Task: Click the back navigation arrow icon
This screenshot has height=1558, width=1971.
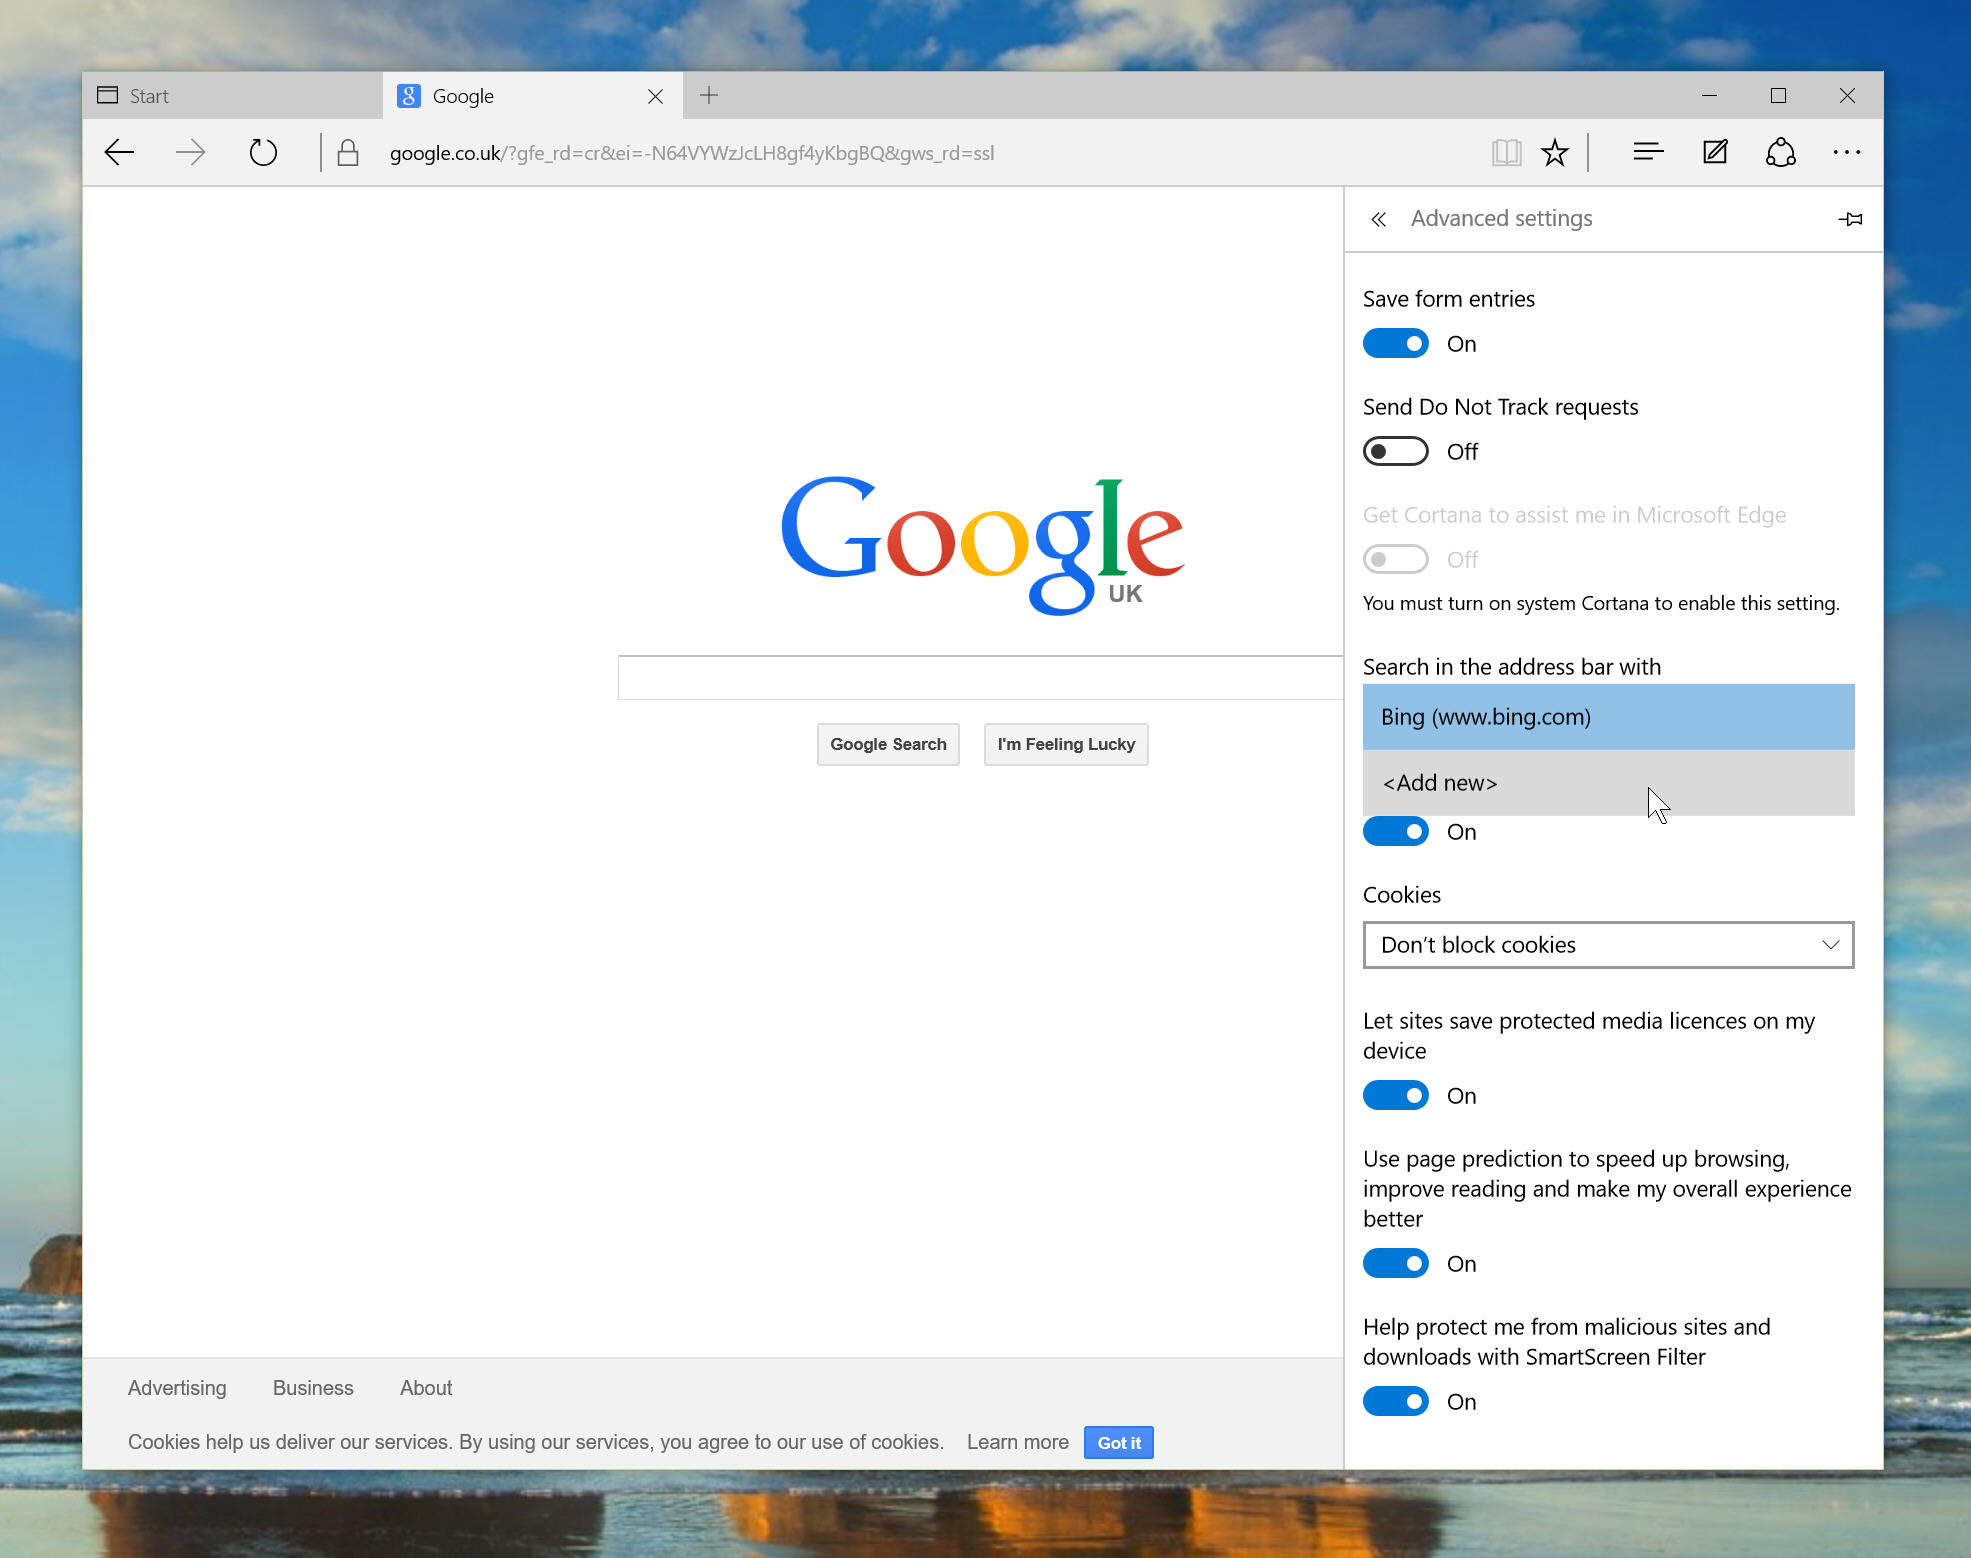Action: pyautogui.click(x=120, y=152)
